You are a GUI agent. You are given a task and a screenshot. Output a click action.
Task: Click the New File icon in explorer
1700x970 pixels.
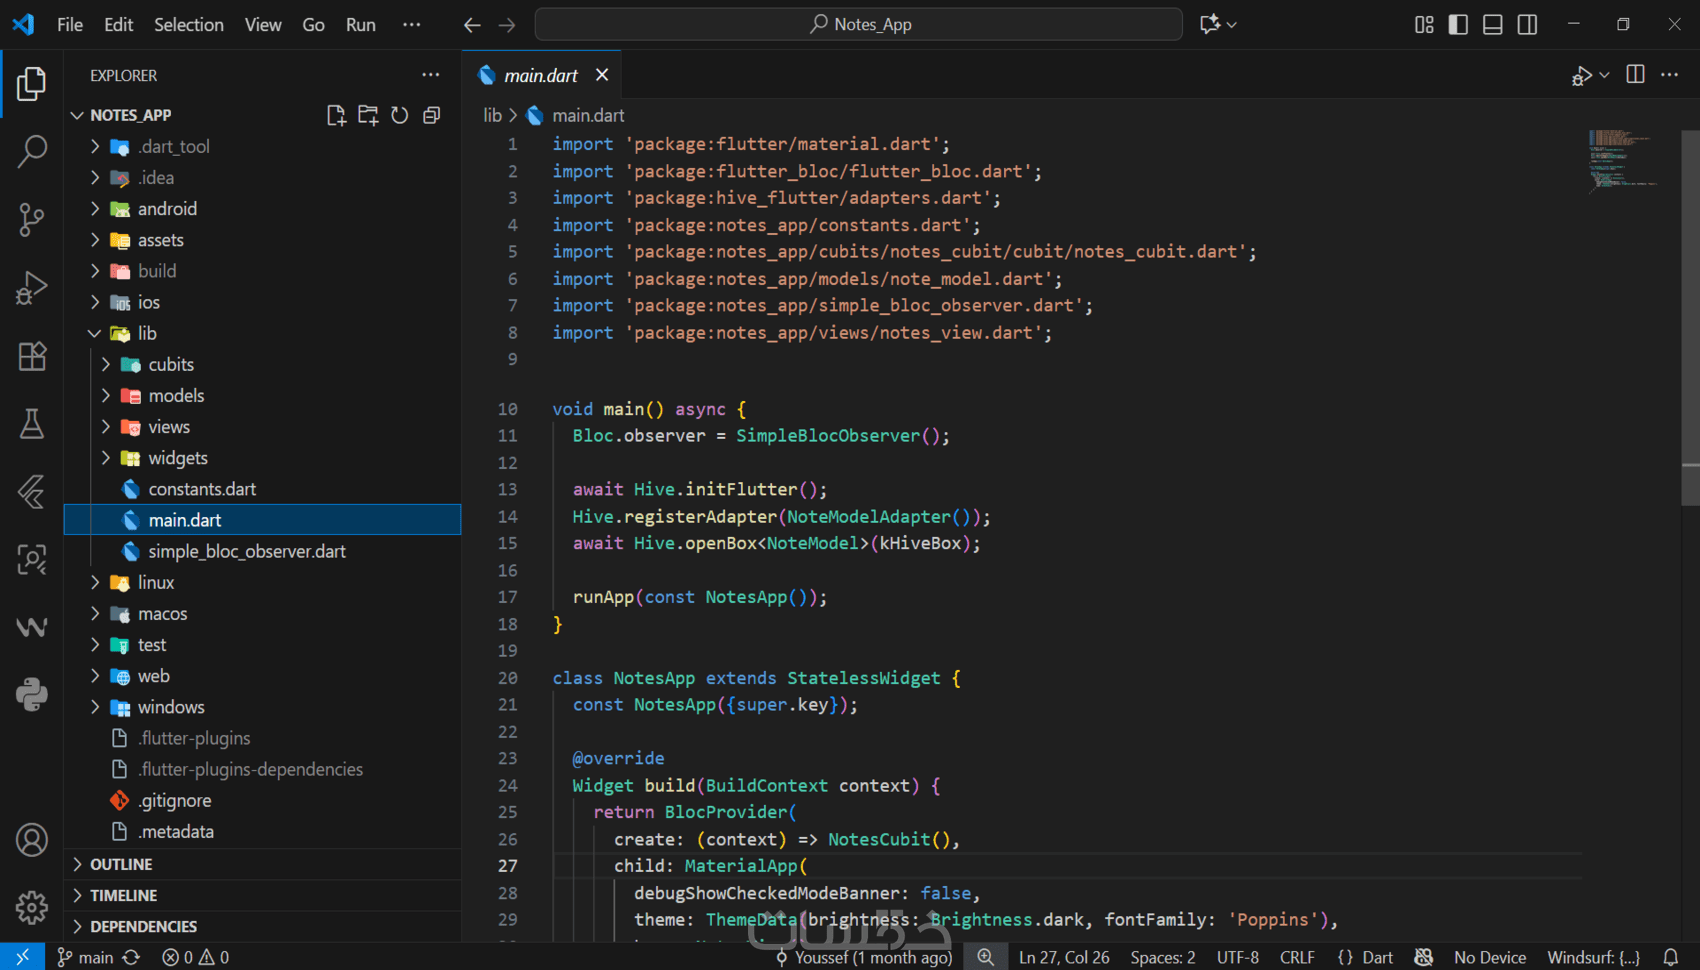point(336,115)
